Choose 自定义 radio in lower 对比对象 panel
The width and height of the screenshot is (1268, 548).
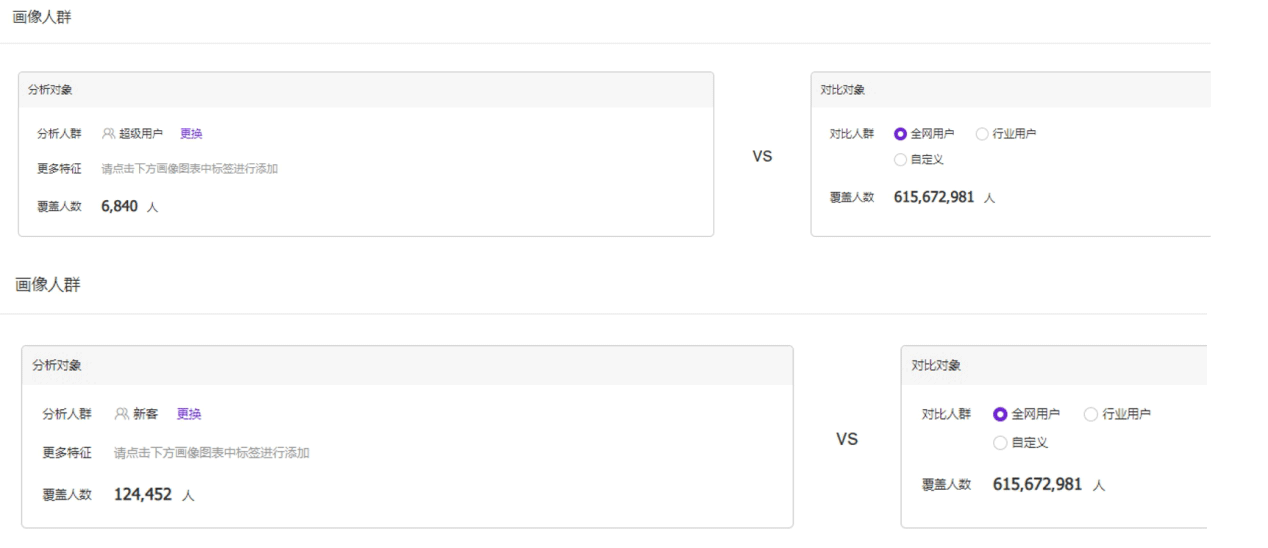tap(1000, 442)
